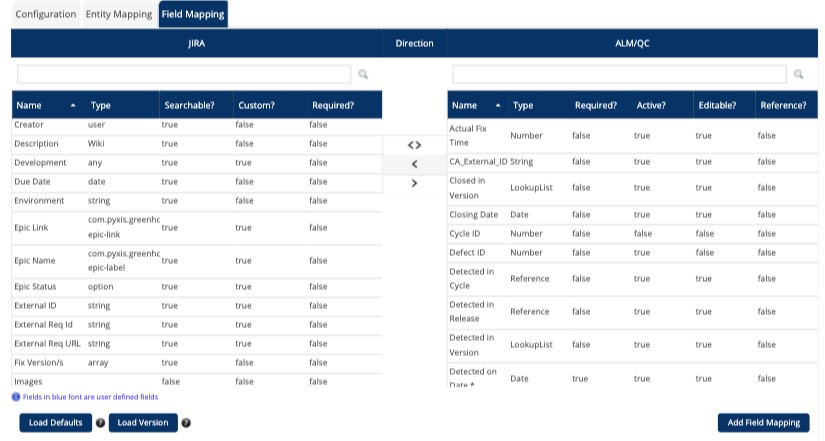
Task: Click the blue info icon about user defined fields
Action: coord(16,397)
